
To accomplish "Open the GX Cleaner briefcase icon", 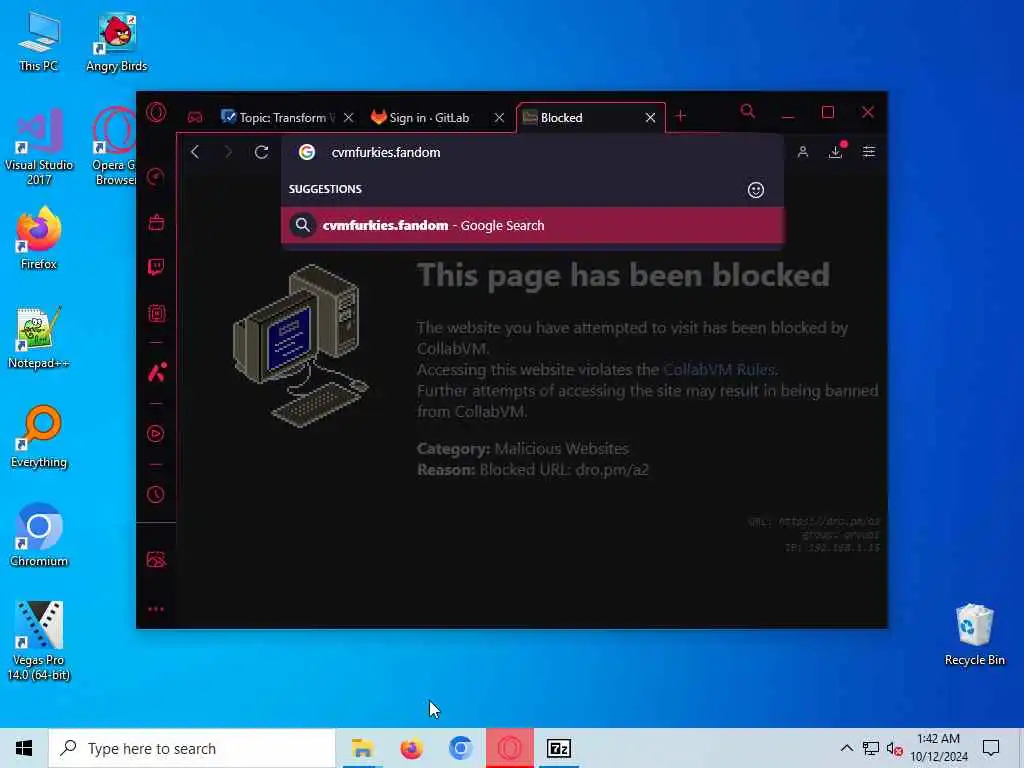I will point(156,222).
